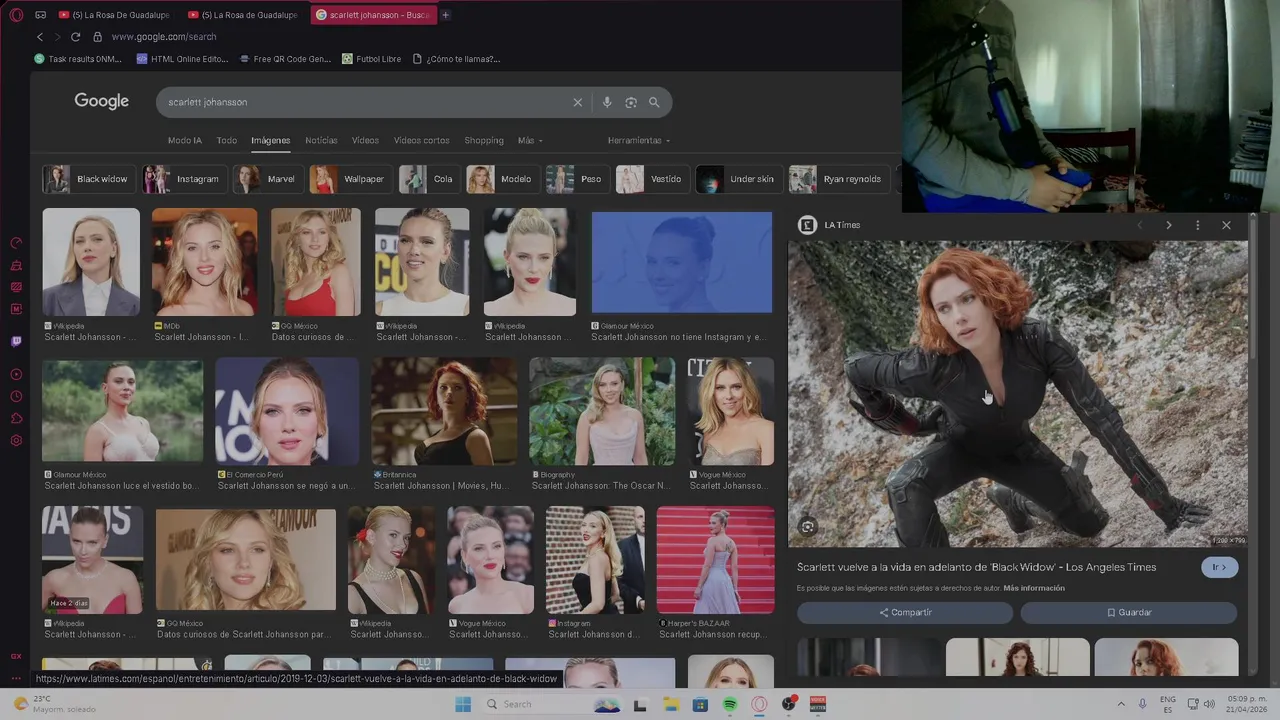Open the El Comercio Perú image result
This screenshot has width=1280, height=720.
[x=287, y=411]
